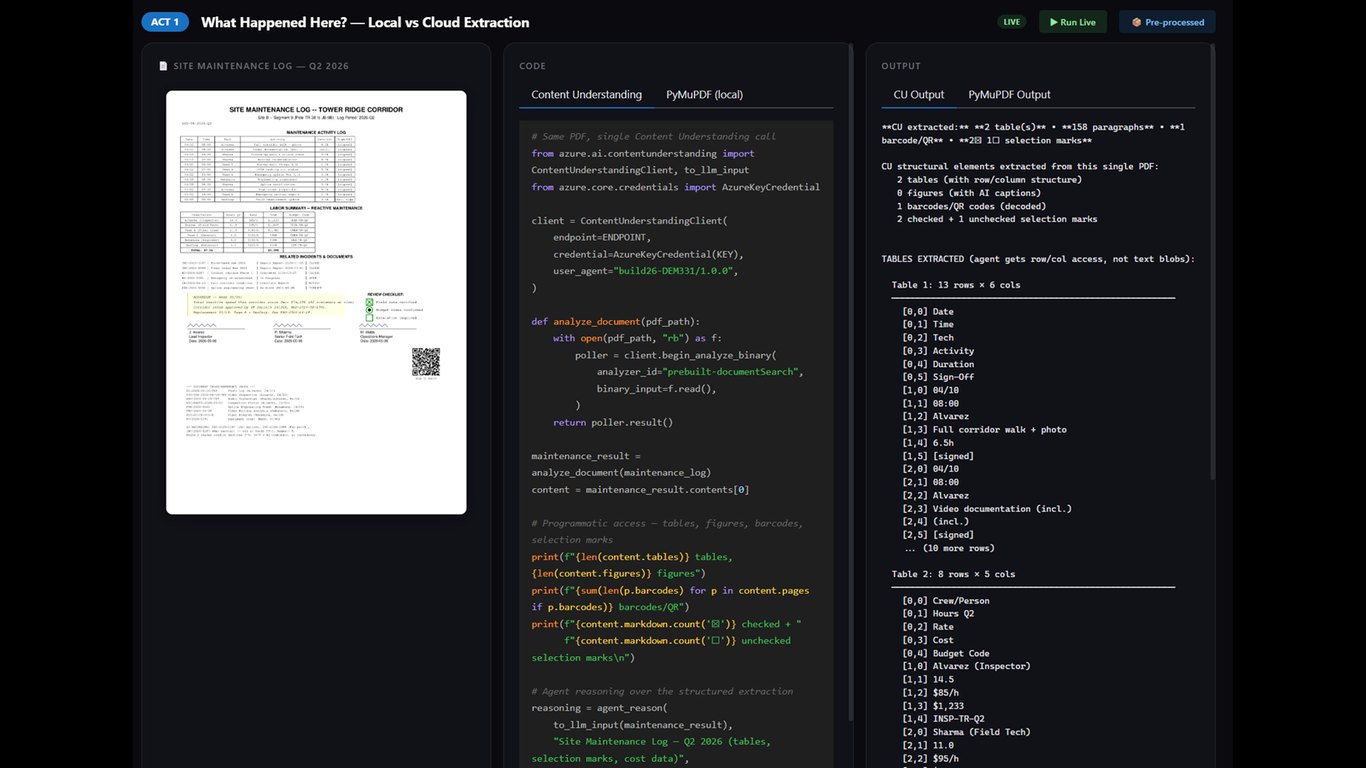Click the play icon on Run Live
The height and width of the screenshot is (768, 1366).
(1053, 22)
